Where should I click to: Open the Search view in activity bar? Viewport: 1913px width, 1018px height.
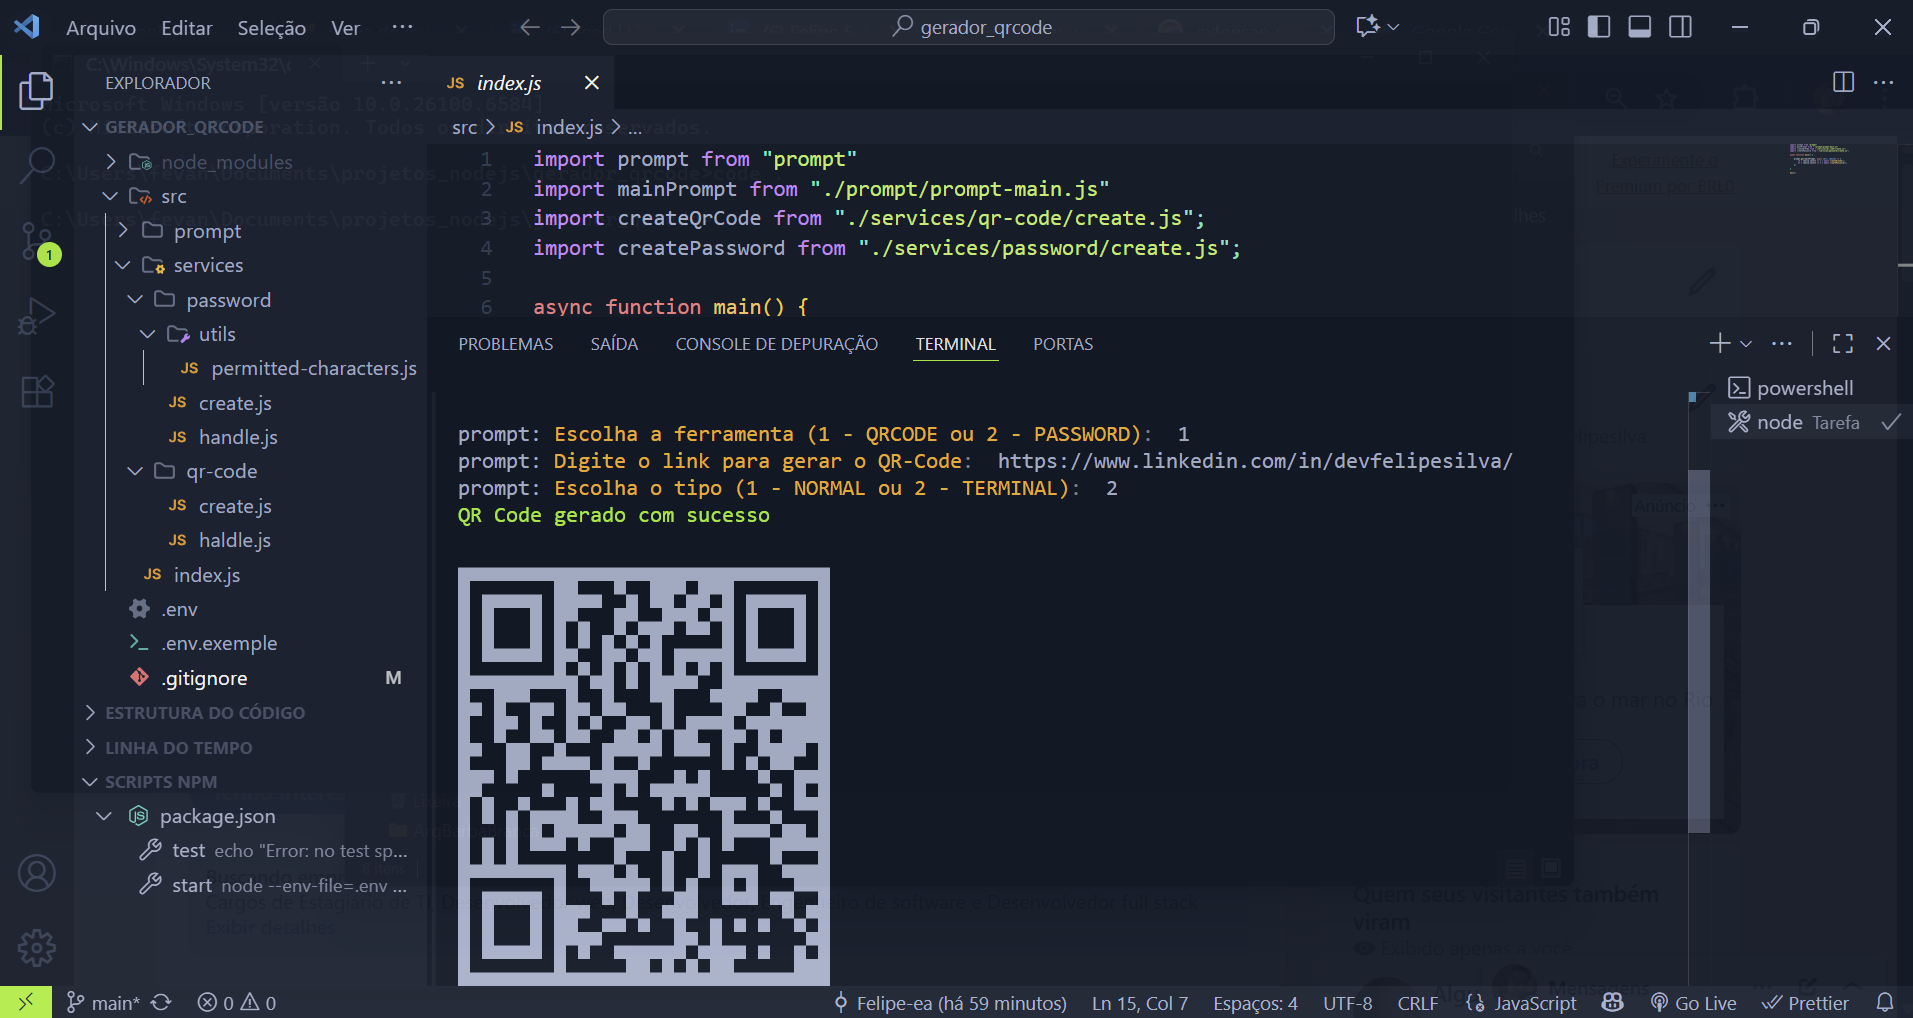pyautogui.click(x=37, y=165)
